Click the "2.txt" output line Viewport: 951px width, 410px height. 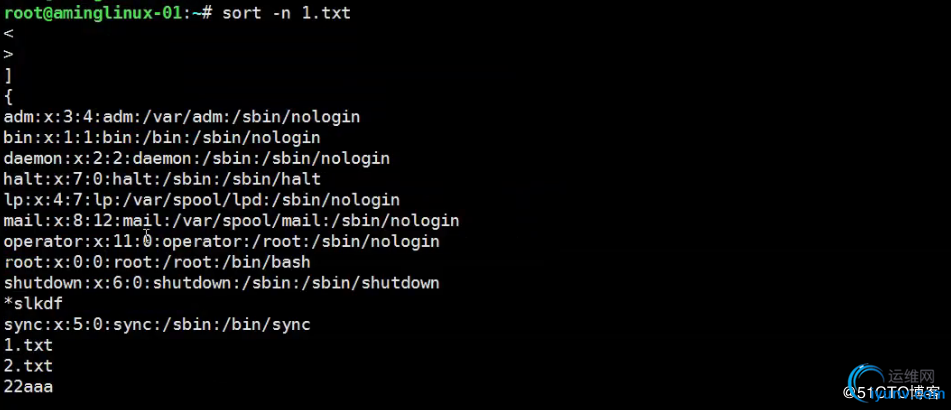click(28, 366)
